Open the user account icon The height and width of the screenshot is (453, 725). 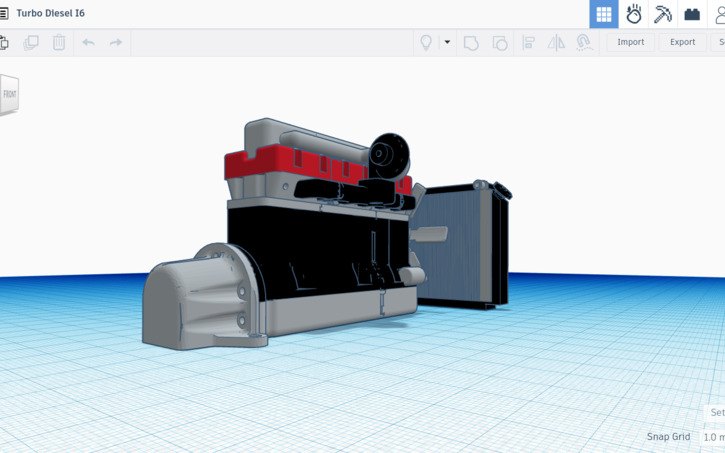(x=719, y=14)
